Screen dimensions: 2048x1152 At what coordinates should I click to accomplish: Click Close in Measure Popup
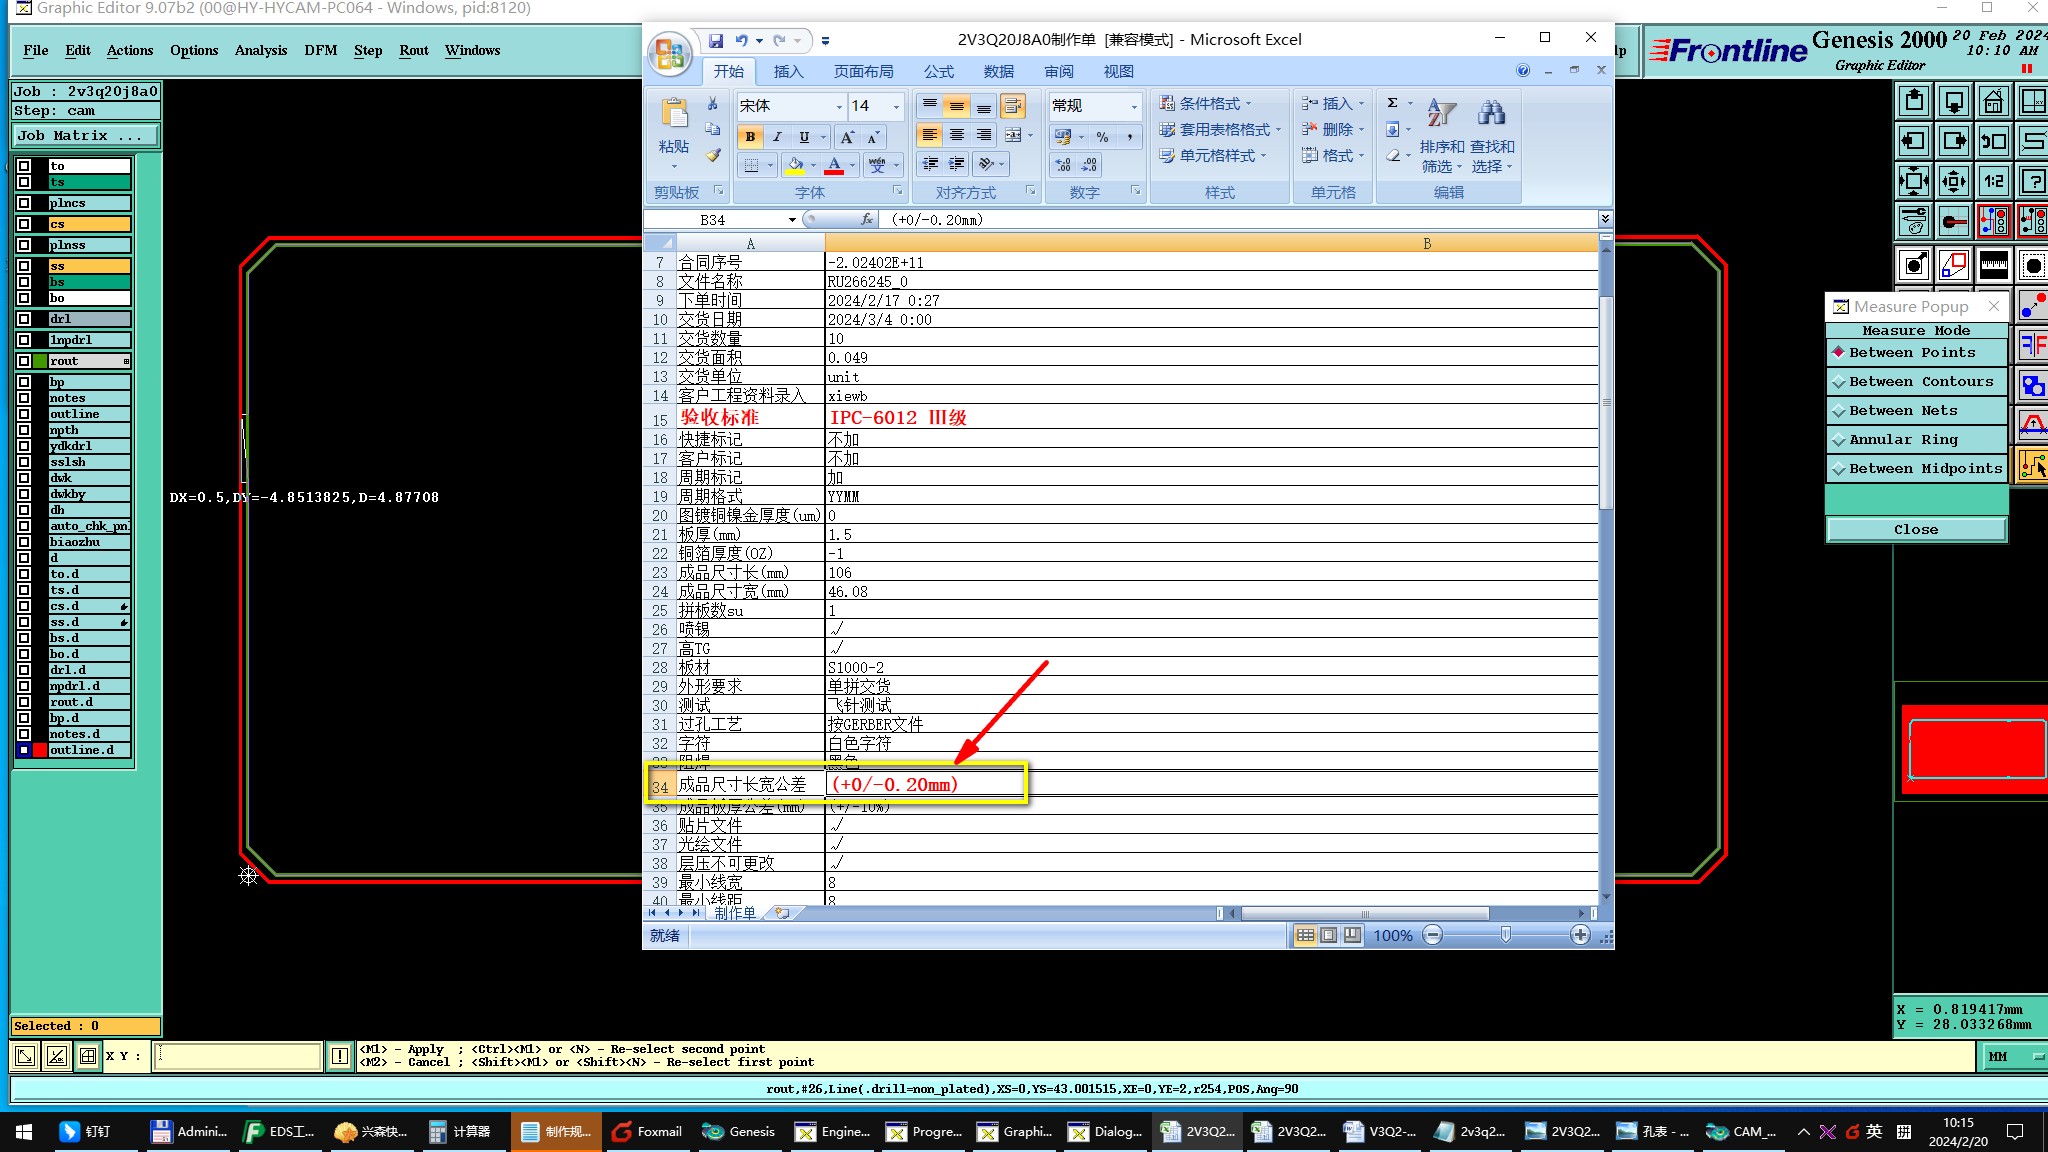tap(1915, 529)
